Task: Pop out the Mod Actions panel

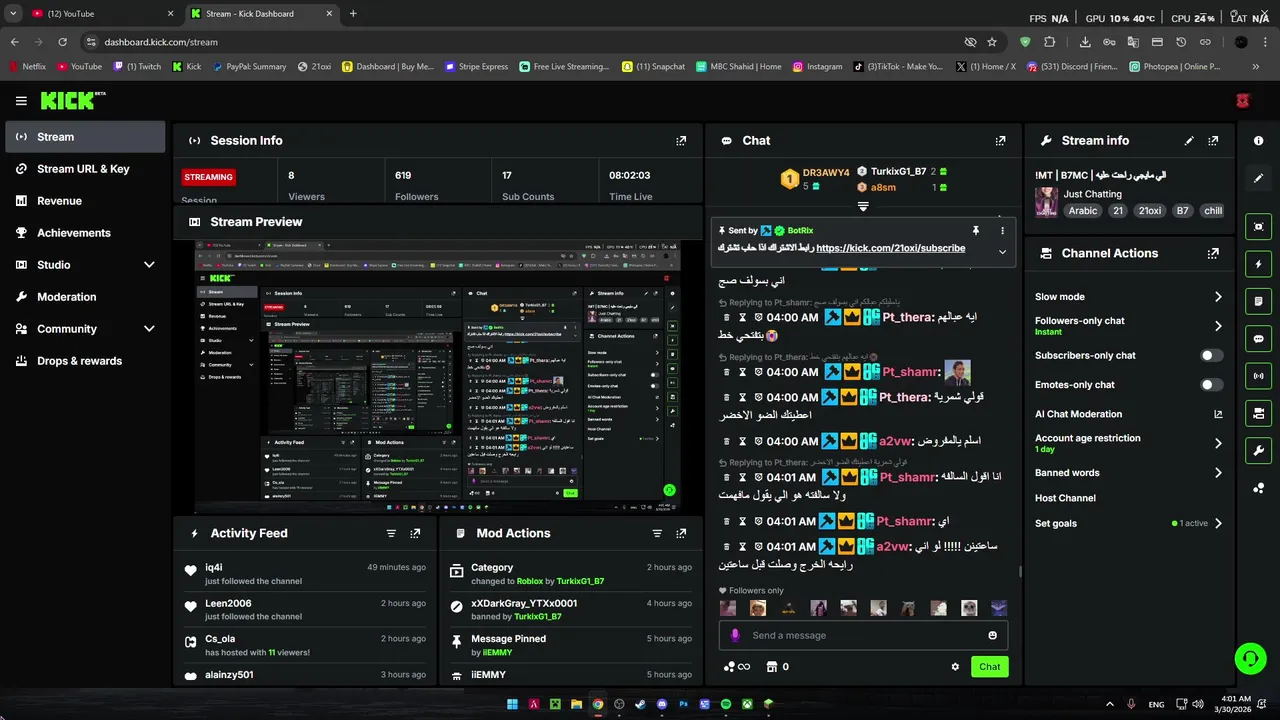Action: pyautogui.click(x=681, y=534)
